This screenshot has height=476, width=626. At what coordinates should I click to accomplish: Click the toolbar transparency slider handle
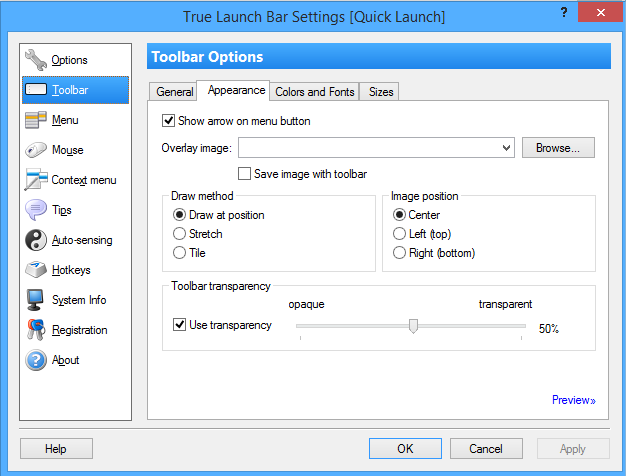coord(413,325)
